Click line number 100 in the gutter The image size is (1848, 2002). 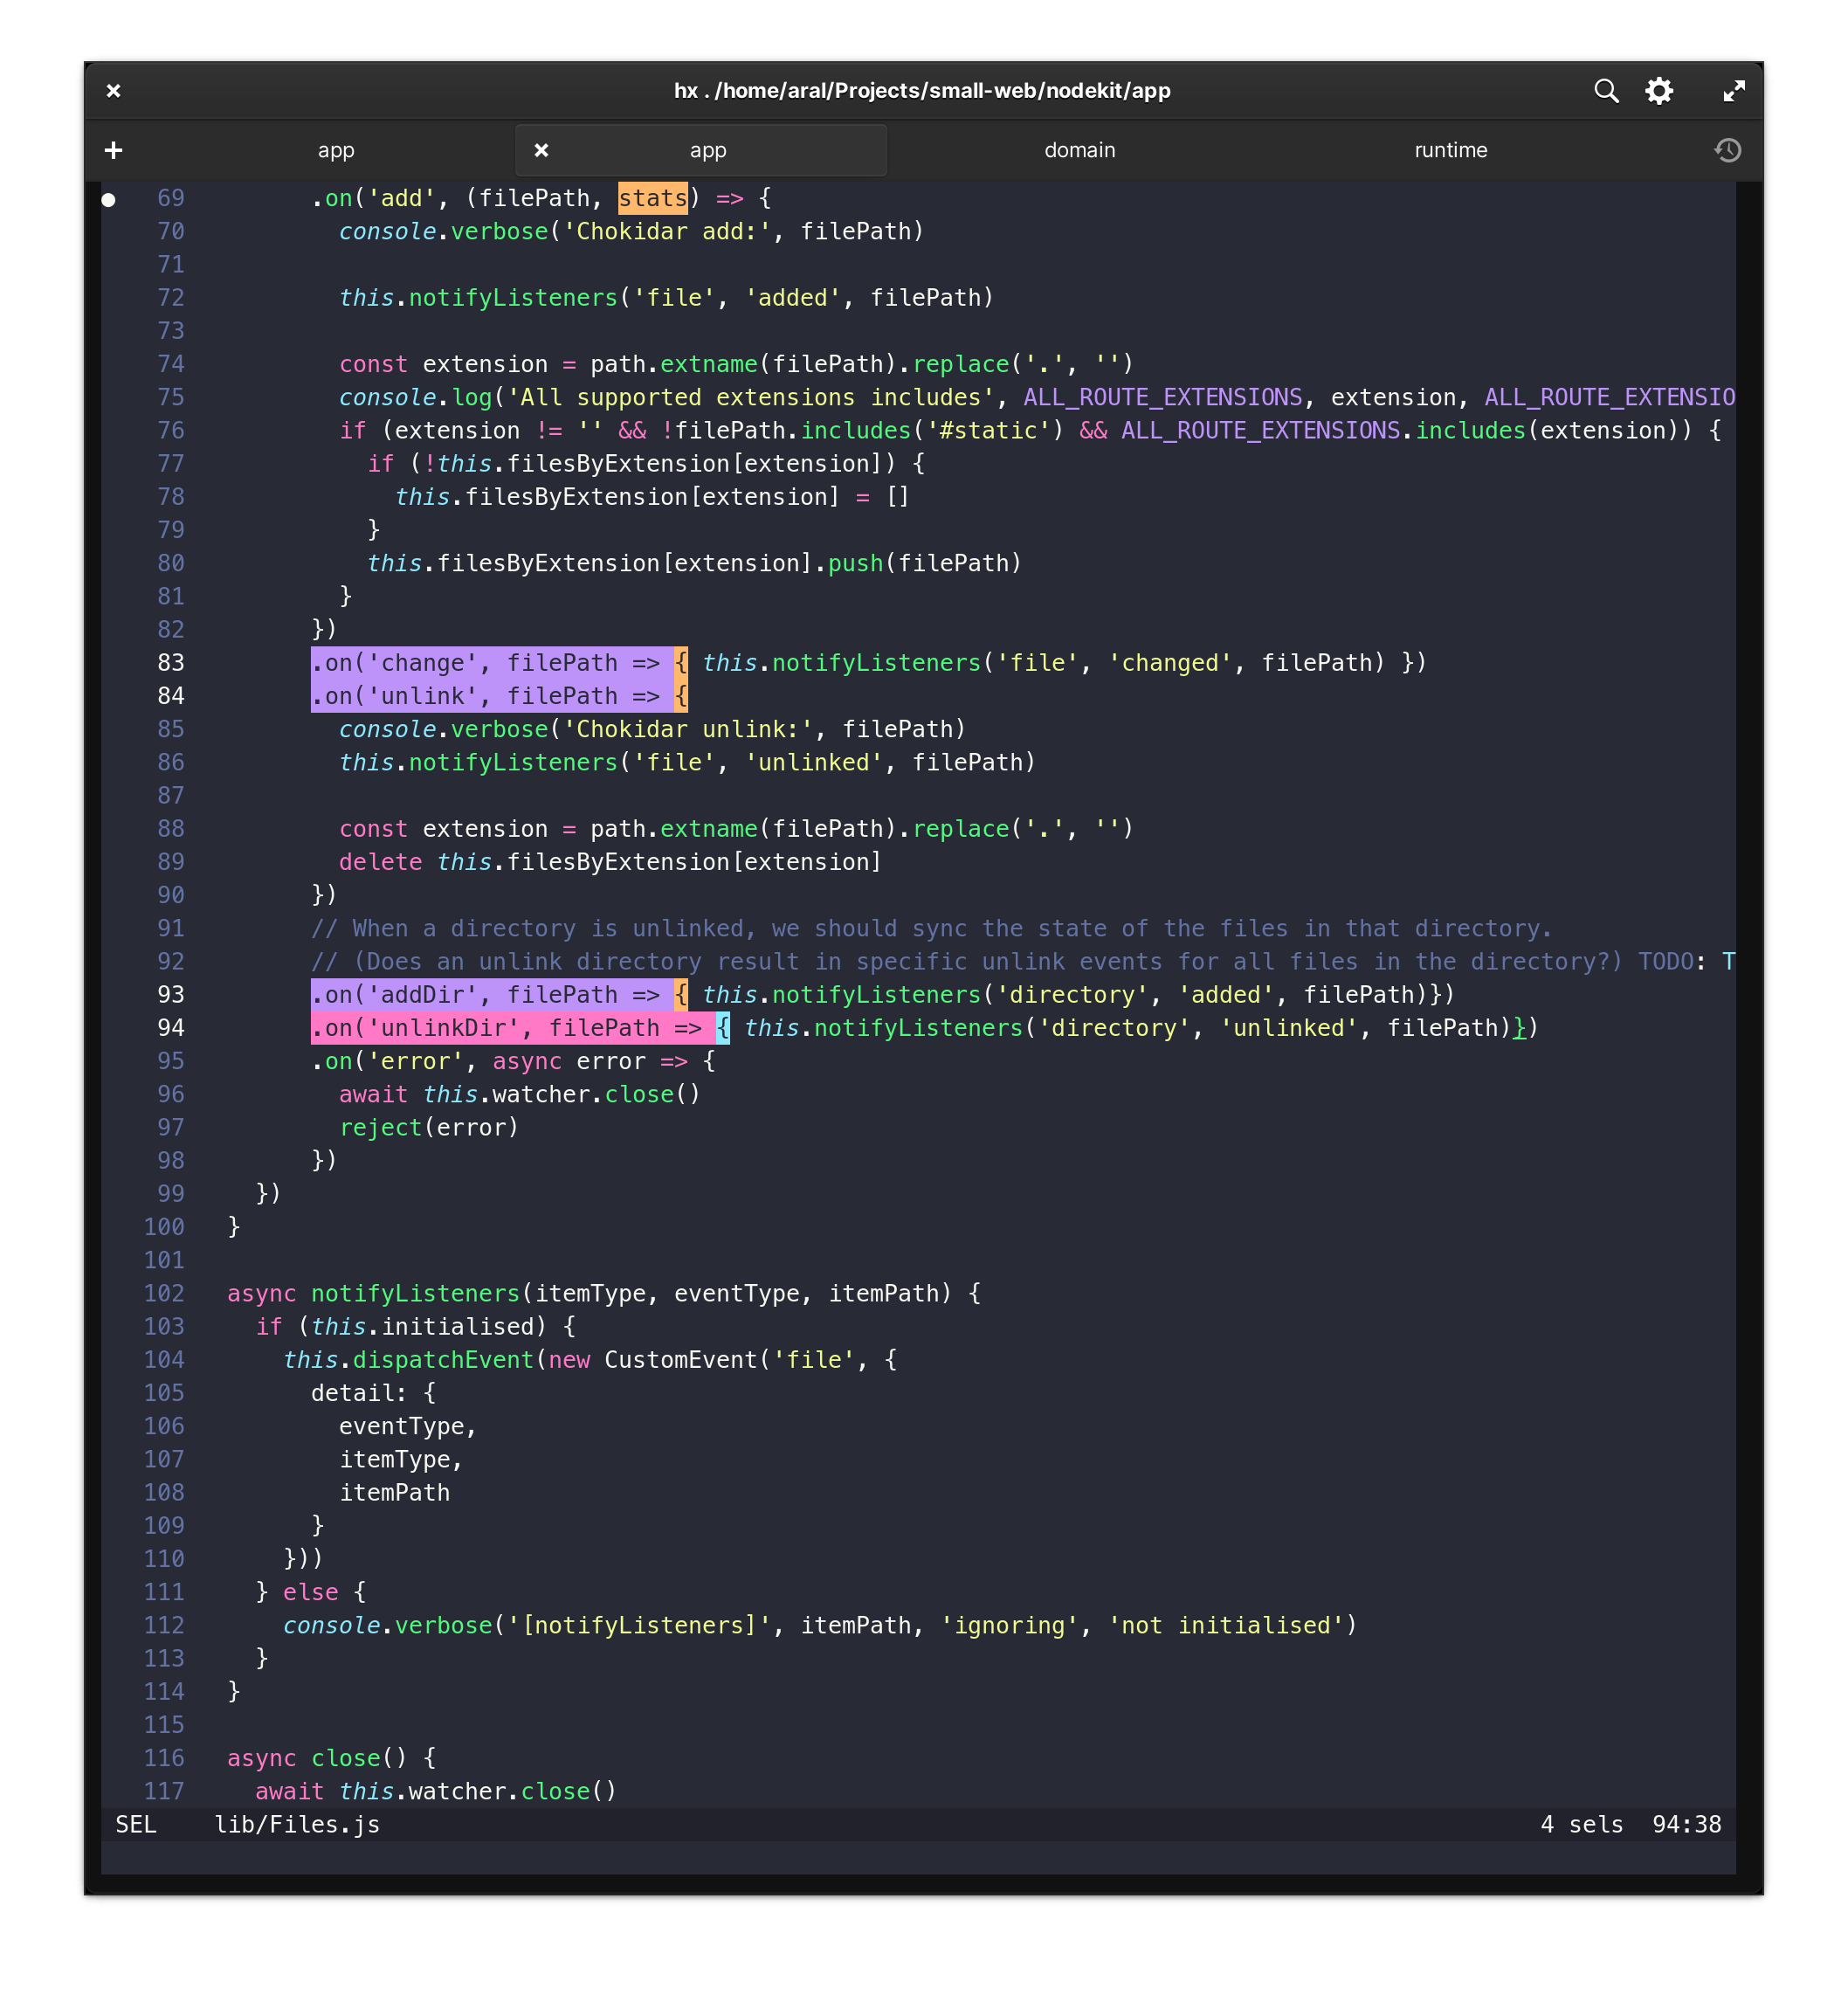click(163, 1226)
